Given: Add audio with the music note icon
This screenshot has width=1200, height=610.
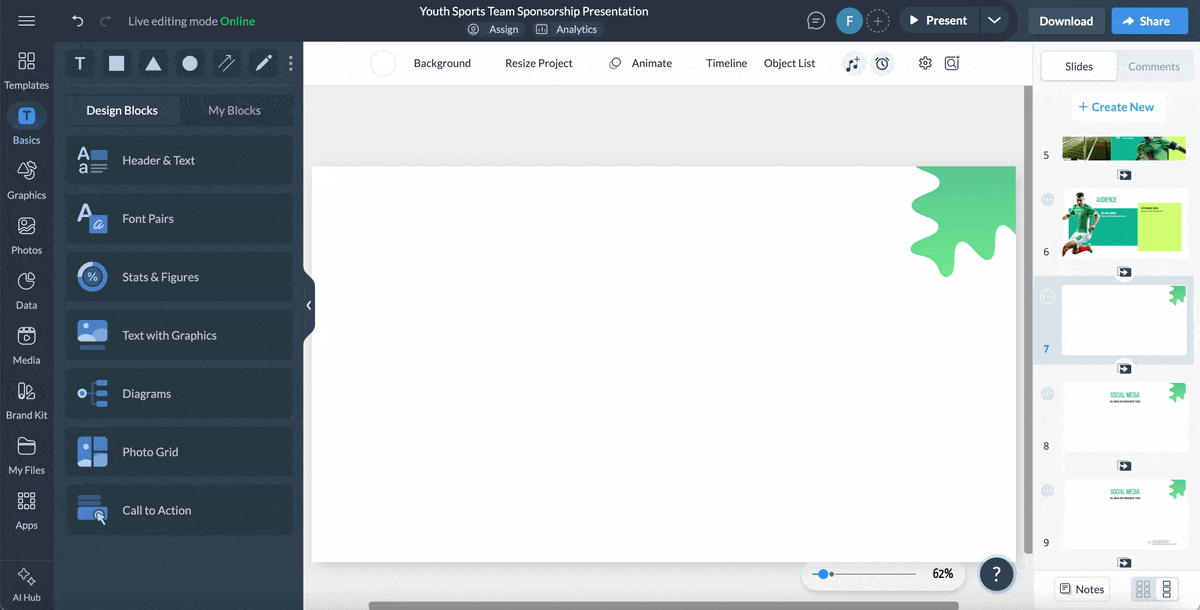Looking at the screenshot, I should point(852,63).
